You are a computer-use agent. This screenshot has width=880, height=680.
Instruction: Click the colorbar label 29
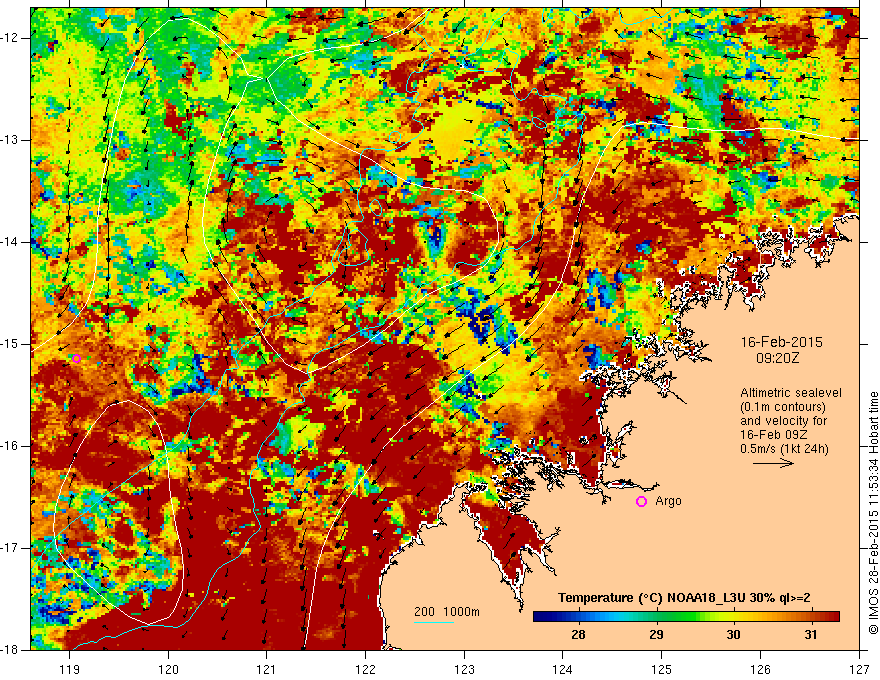(x=656, y=635)
